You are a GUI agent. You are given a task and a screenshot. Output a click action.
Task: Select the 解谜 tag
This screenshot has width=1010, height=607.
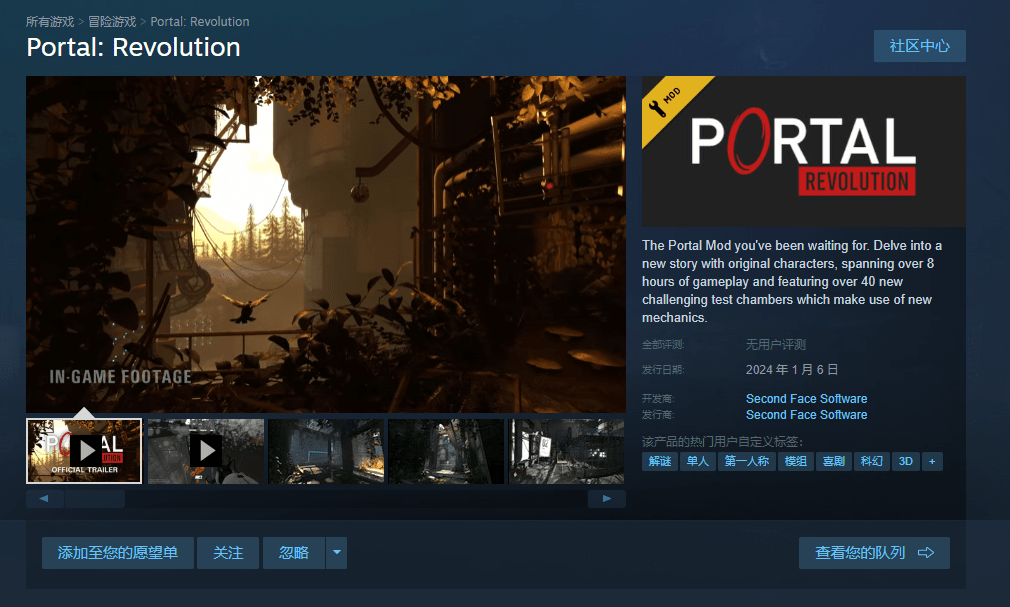coord(660,461)
